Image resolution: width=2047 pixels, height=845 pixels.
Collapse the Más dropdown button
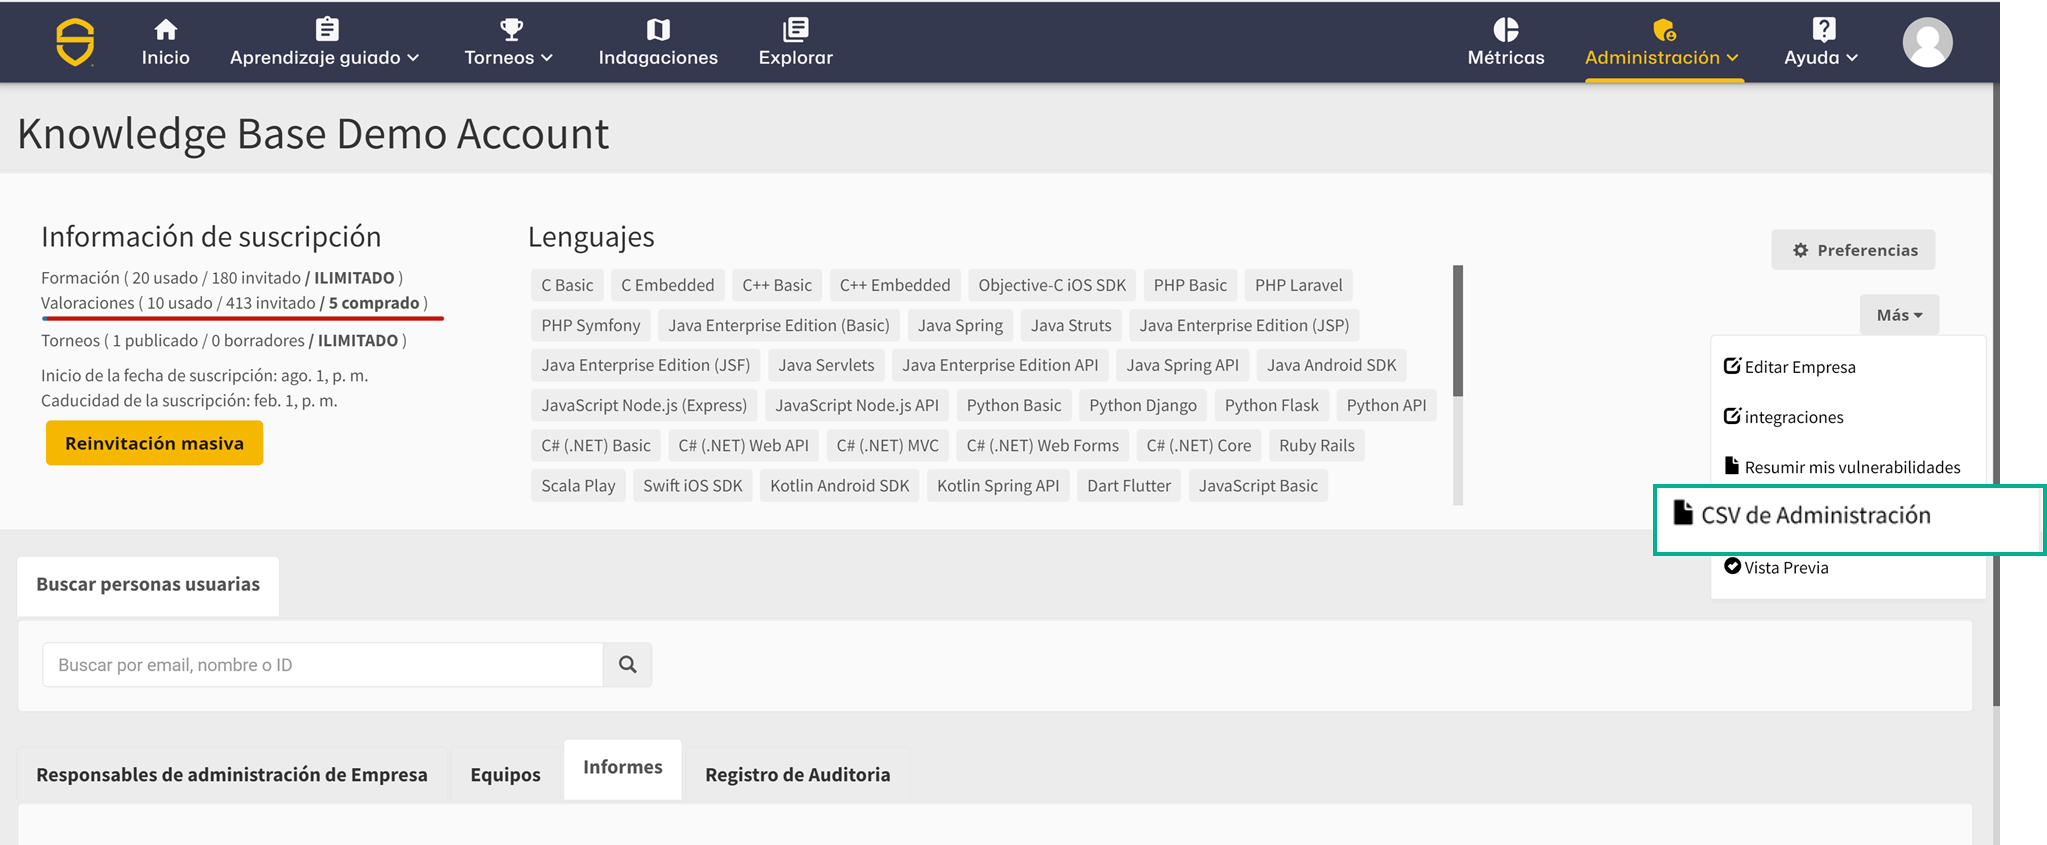coord(1899,315)
